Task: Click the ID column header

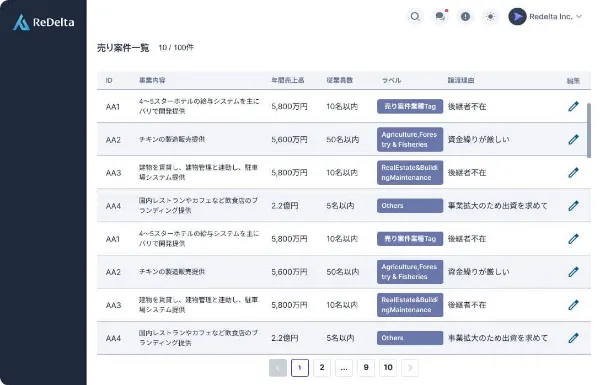Action: coord(109,80)
